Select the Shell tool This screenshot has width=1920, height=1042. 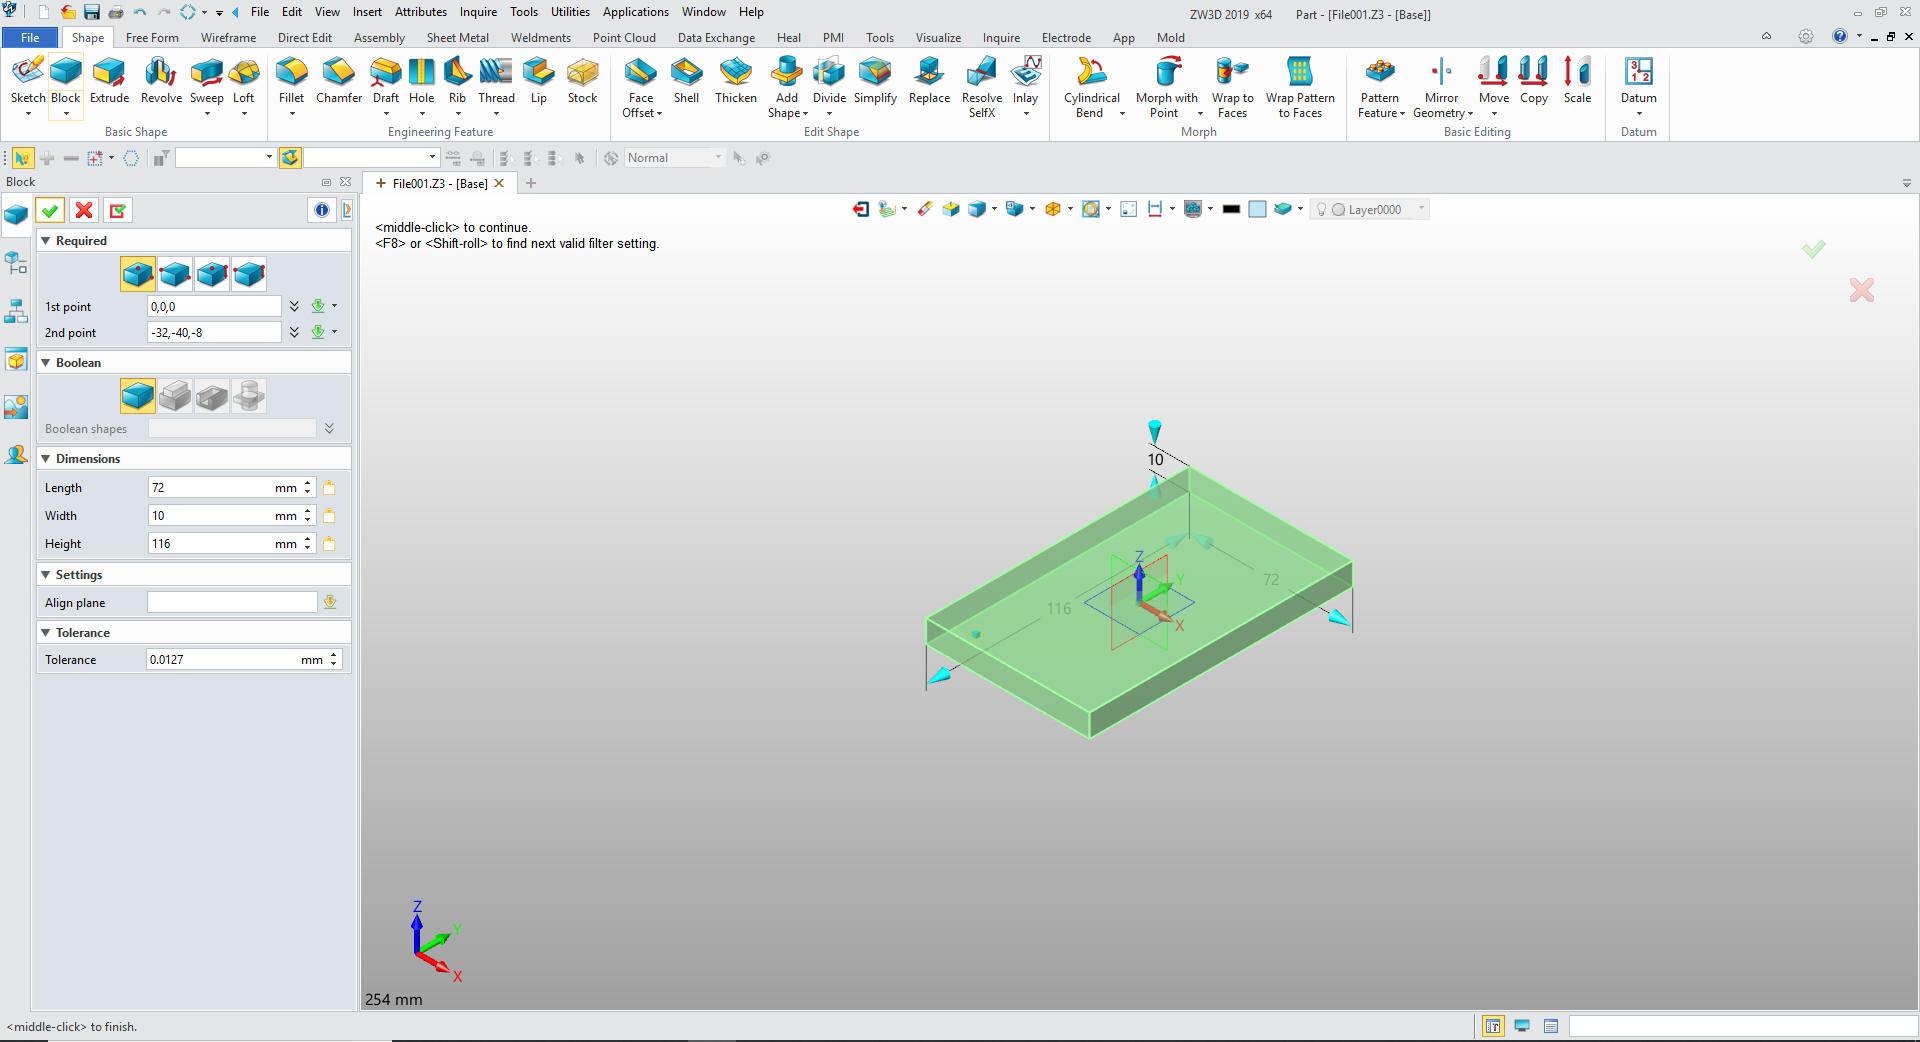pos(686,80)
